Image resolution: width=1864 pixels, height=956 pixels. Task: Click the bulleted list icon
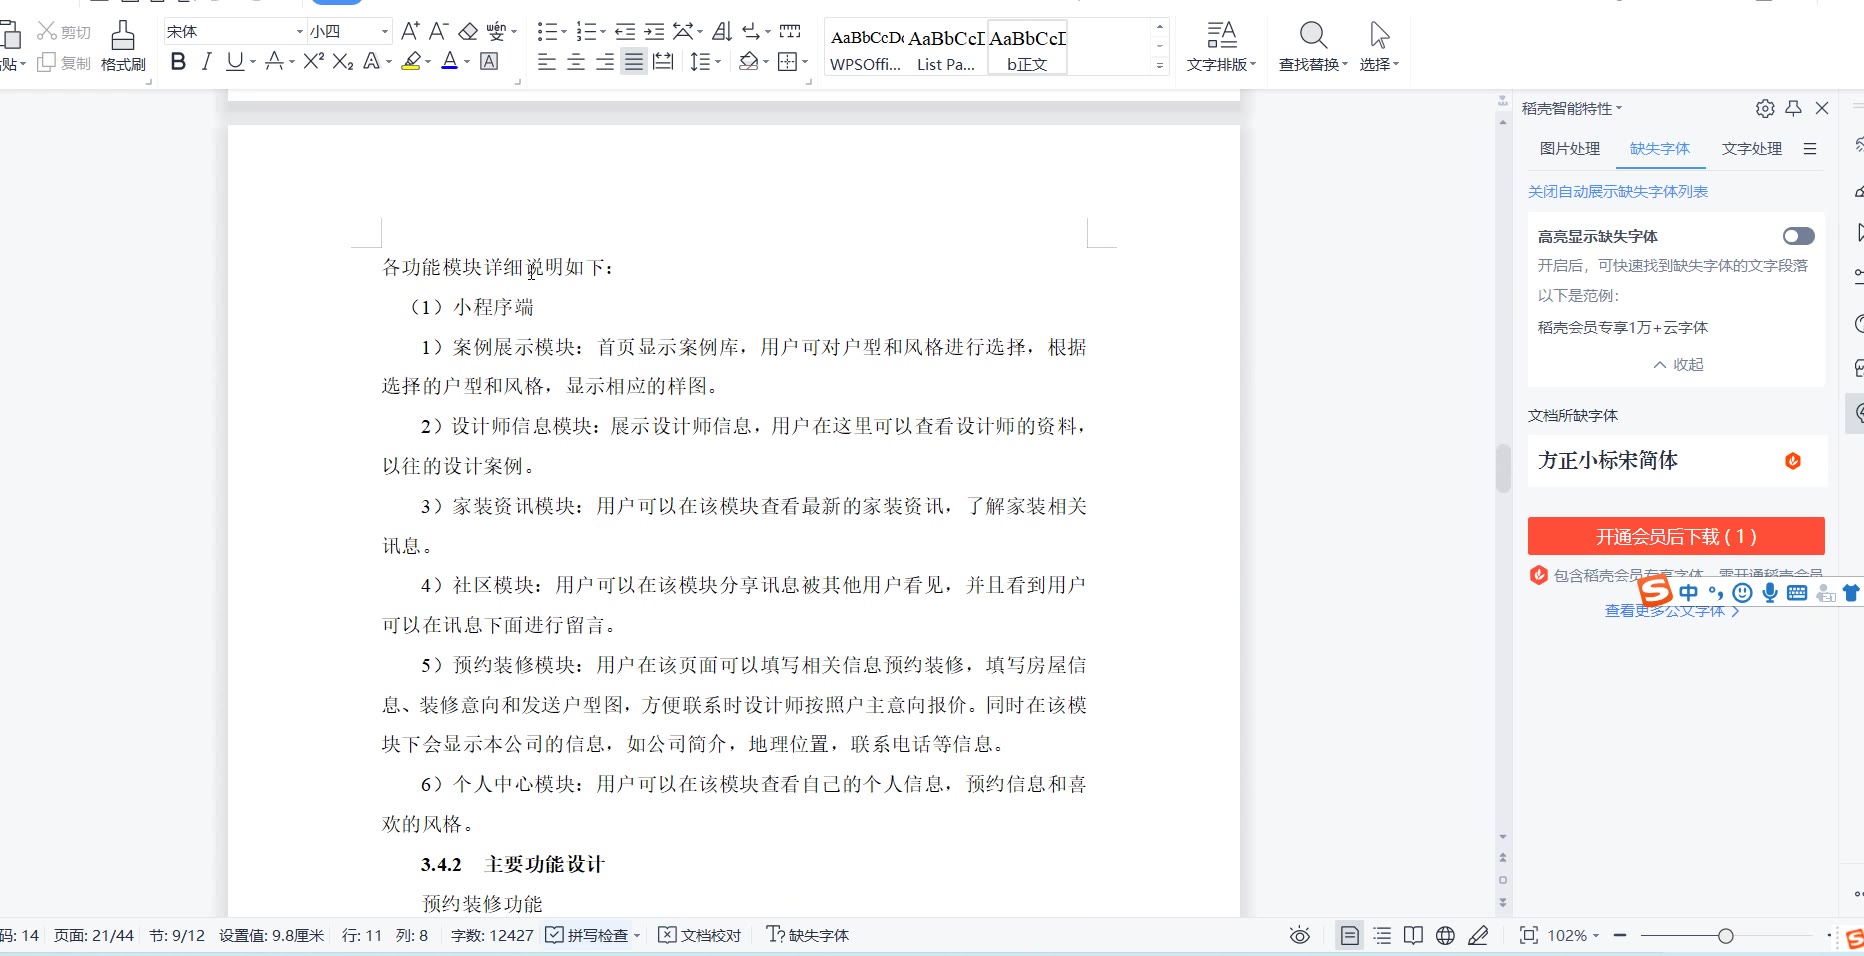pos(547,31)
